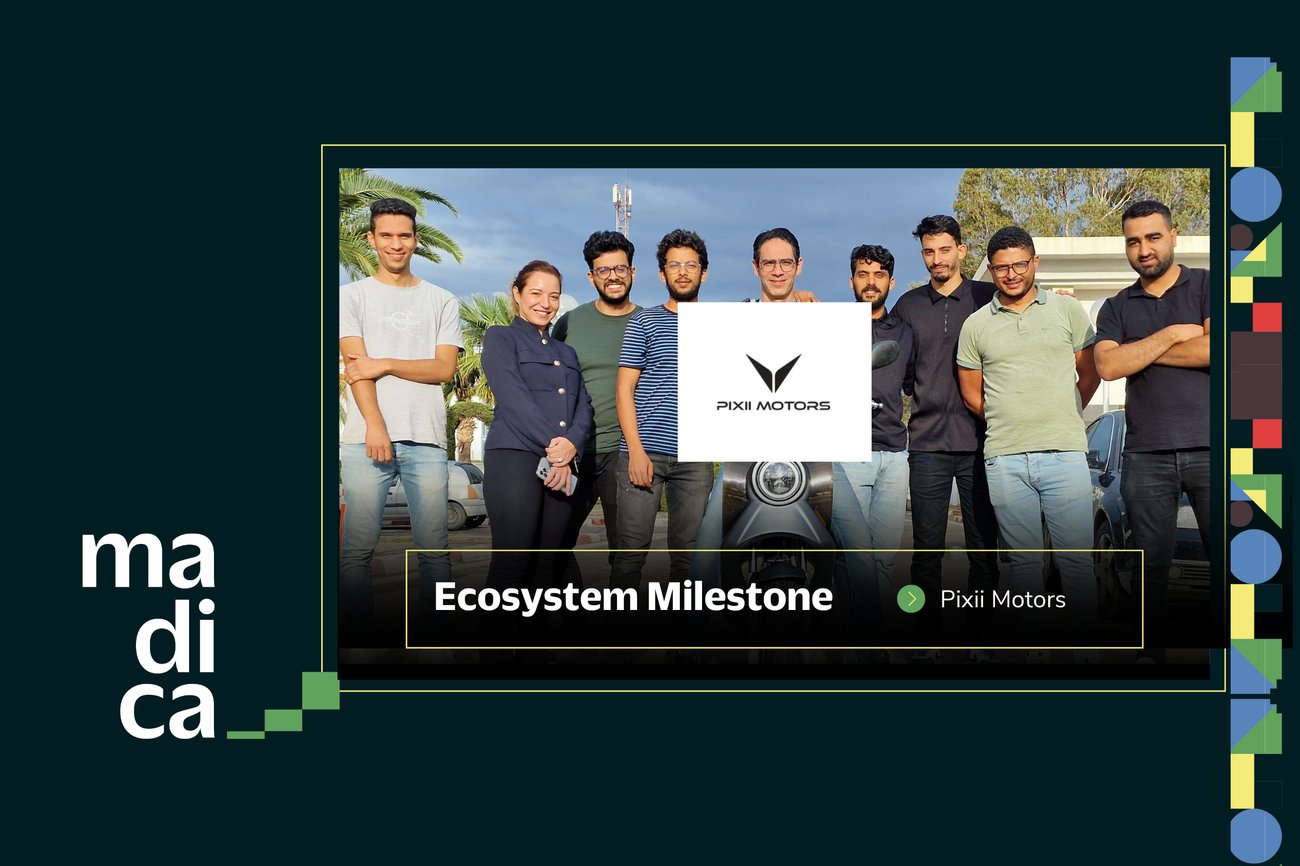The height and width of the screenshot is (866, 1300).
Task: Click the green stair-step graphic beside madica
Action: coord(284,706)
